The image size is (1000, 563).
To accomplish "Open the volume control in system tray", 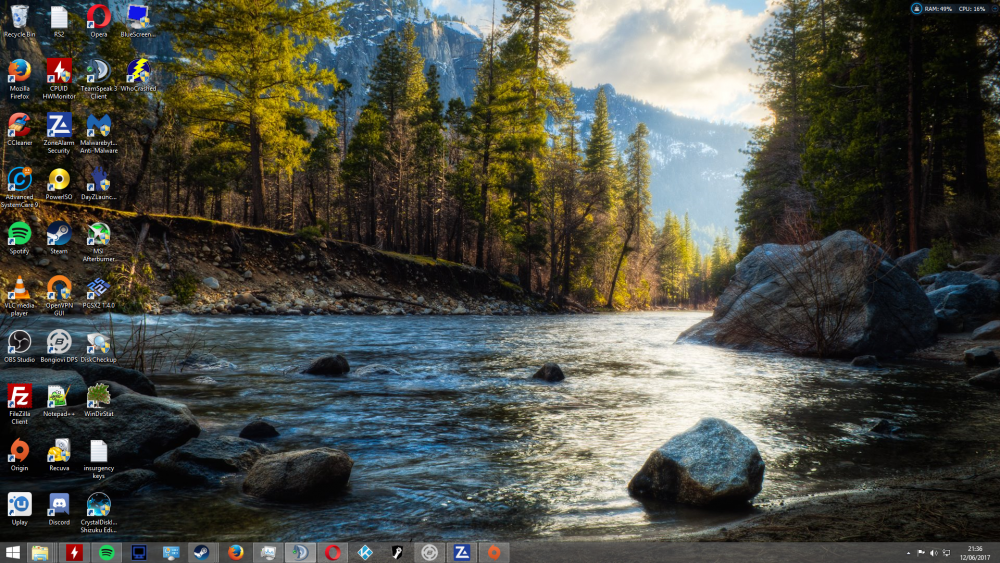I will tap(934, 552).
